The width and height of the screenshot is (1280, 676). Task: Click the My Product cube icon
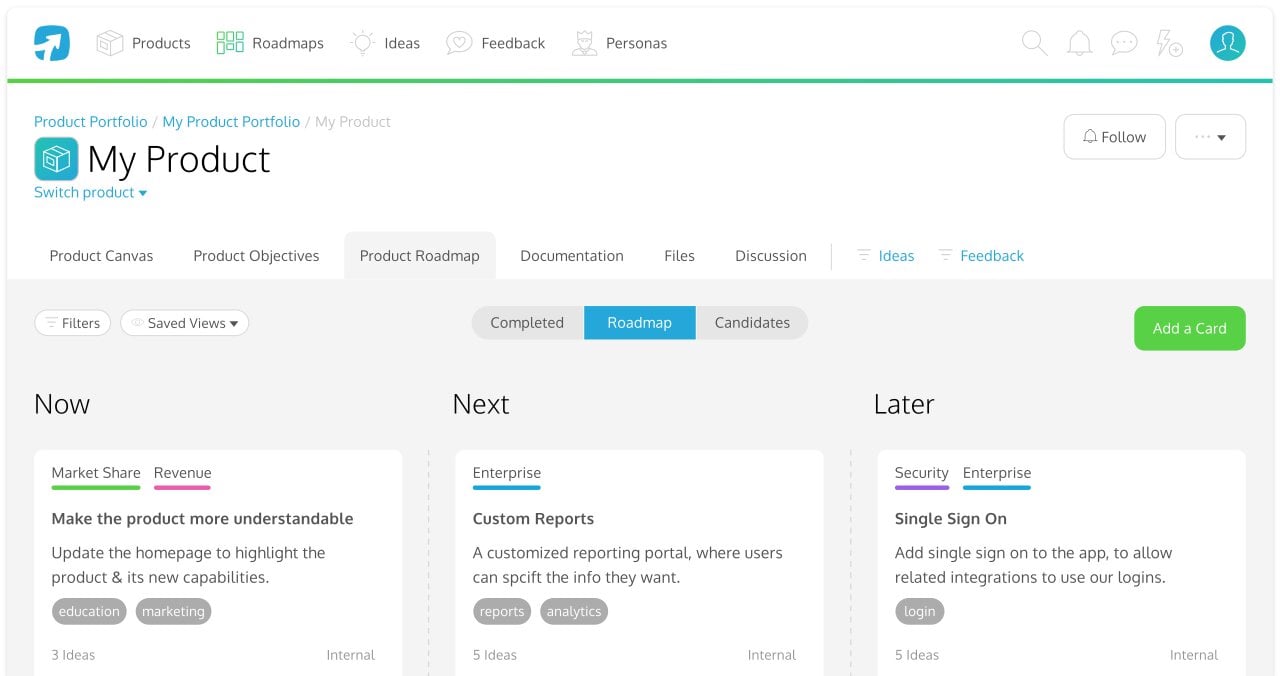tap(56, 159)
